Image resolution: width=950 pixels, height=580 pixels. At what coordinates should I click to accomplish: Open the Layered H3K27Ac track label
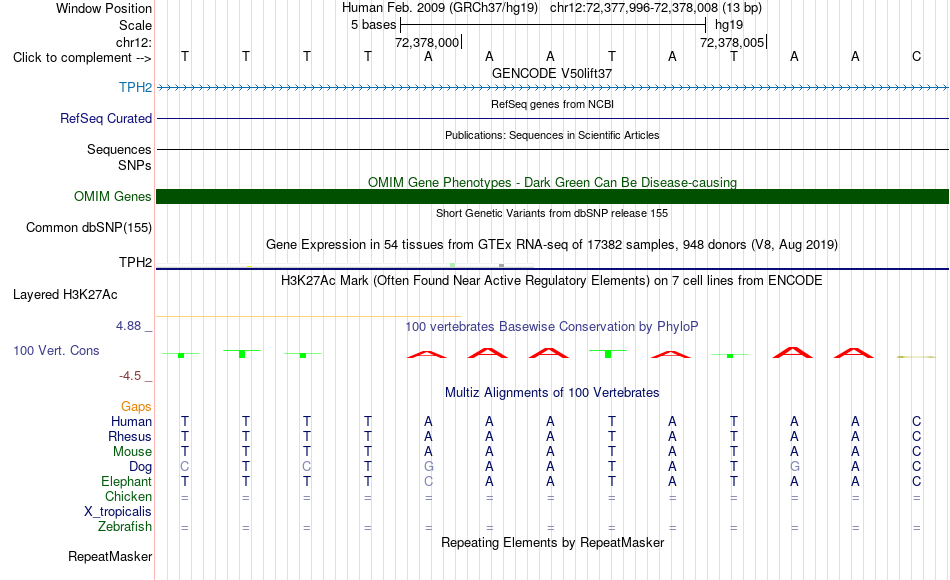pyautogui.click(x=65, y=295)
